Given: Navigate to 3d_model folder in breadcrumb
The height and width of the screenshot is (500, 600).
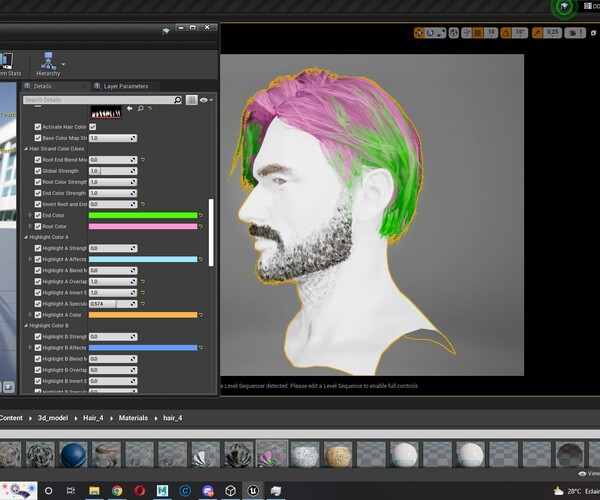Looking at the screenshot, I should (53, 418).
